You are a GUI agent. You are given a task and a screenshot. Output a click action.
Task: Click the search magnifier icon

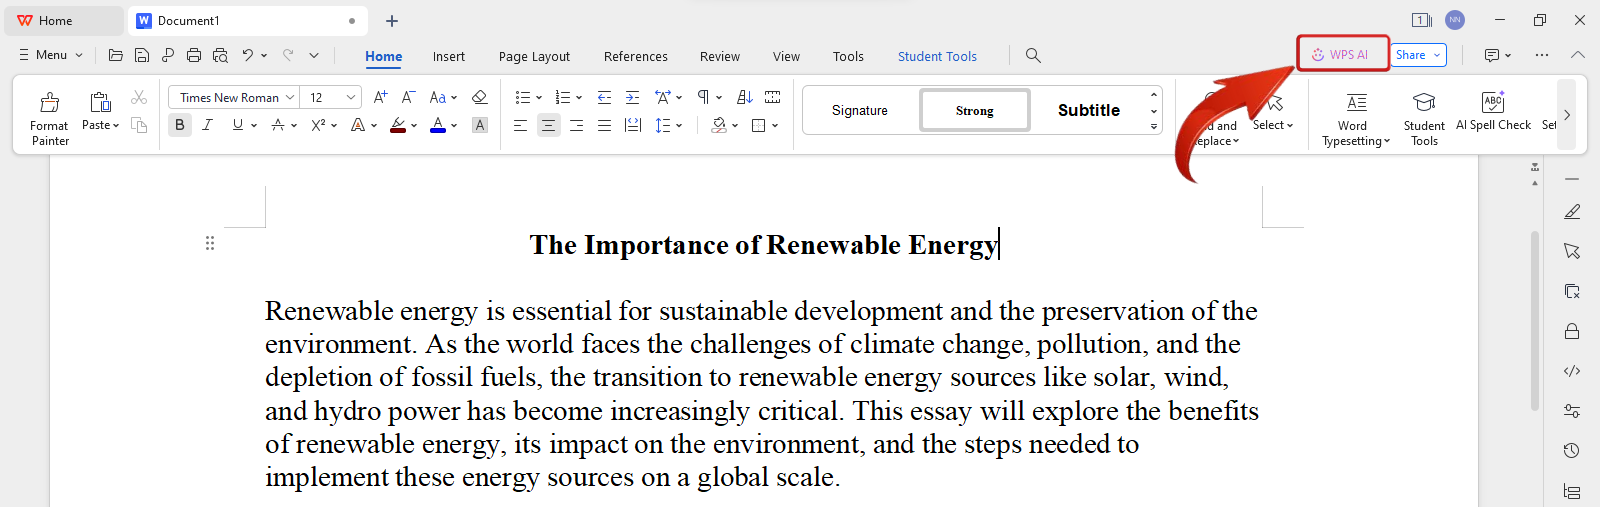[1033, 56]
